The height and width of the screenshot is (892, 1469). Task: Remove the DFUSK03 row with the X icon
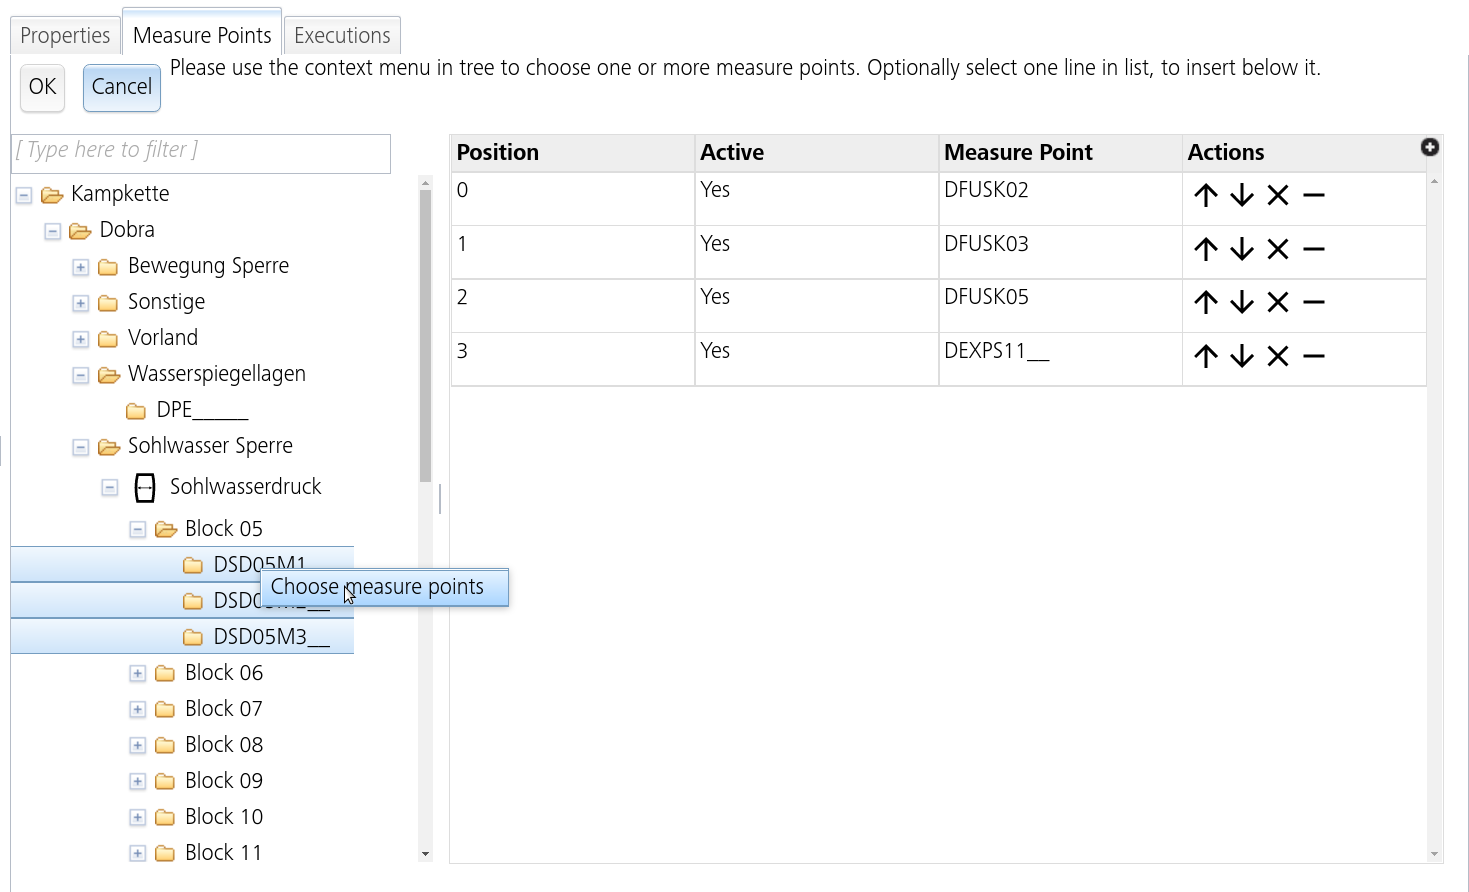tap(1277, 249)
